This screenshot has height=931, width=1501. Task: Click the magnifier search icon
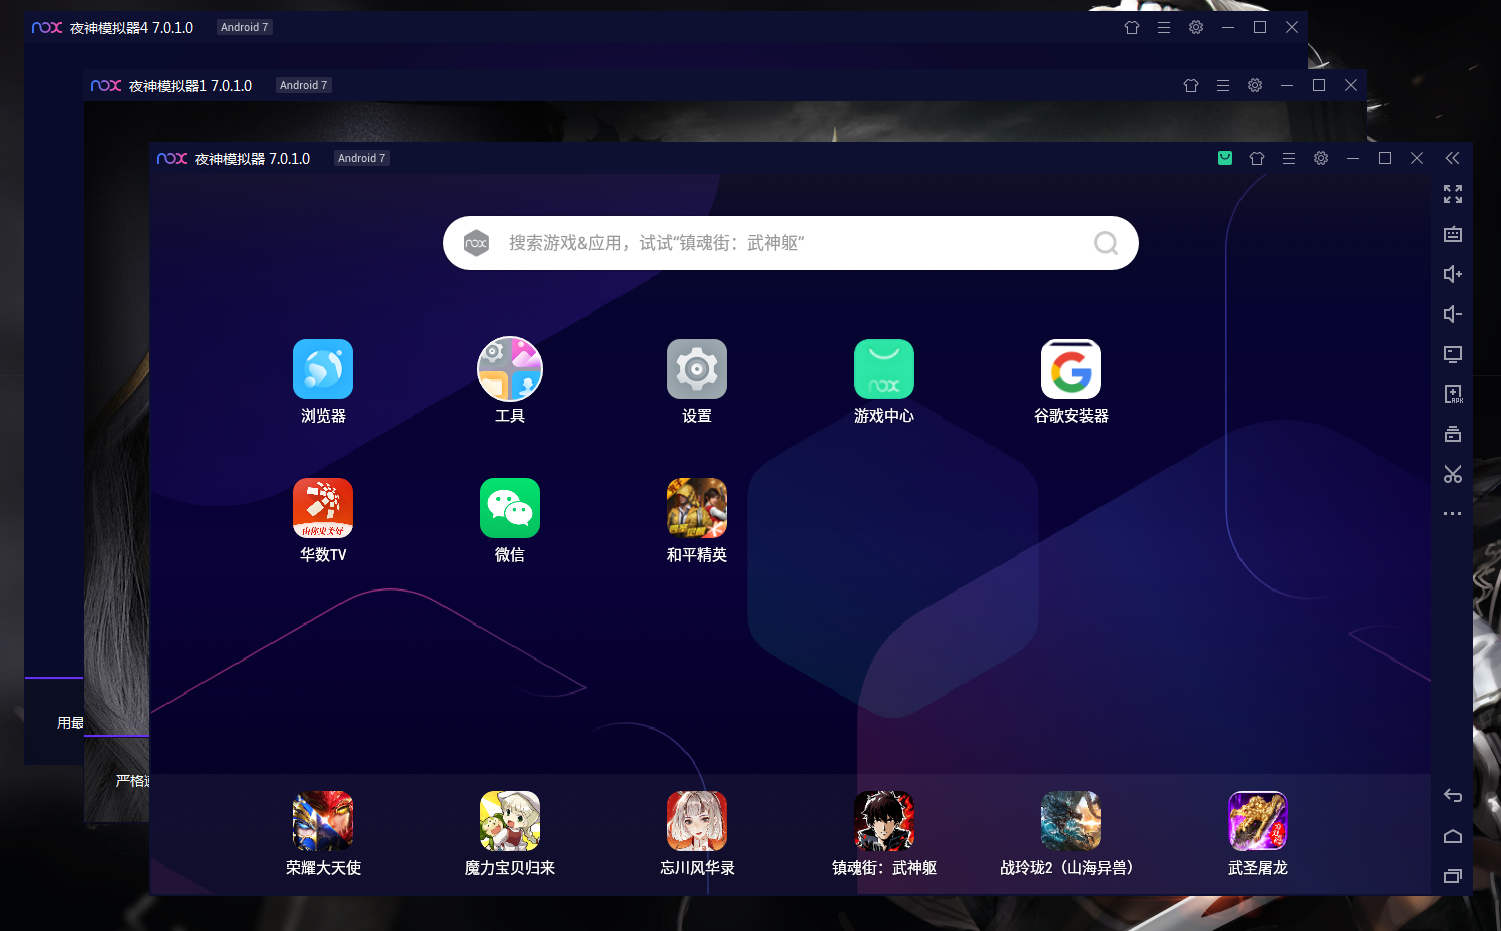point(1106,243)
